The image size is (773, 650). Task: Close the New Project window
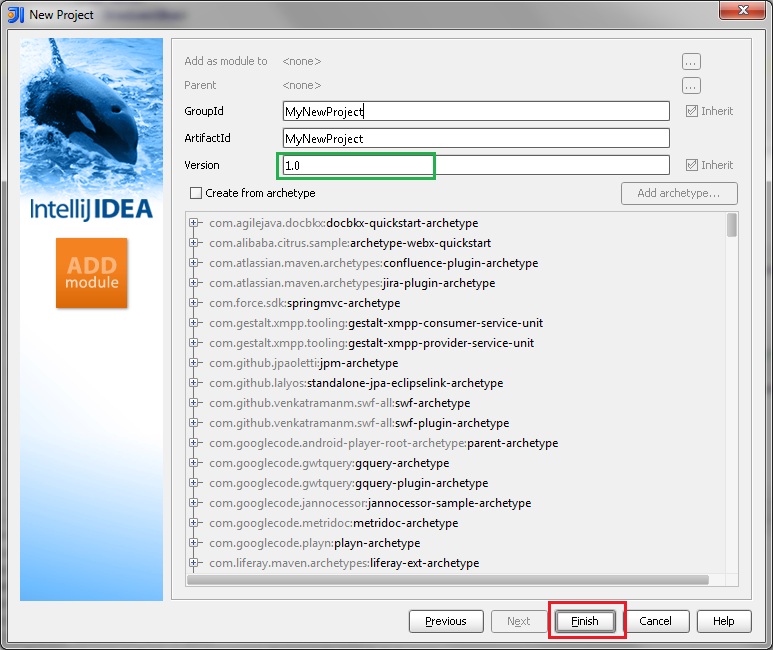click(743, 10)
